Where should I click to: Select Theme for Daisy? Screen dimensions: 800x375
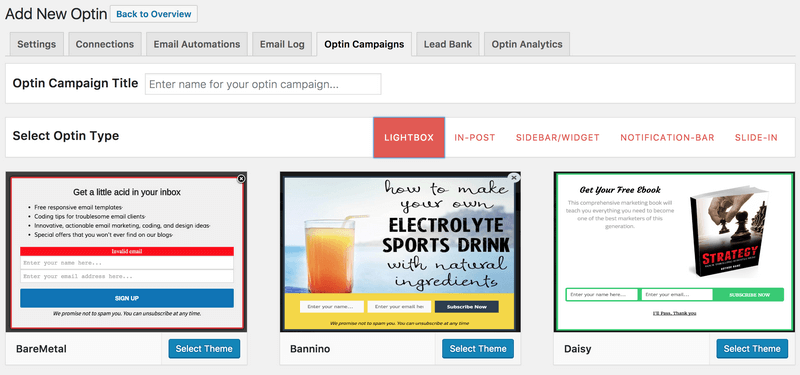click(752, 349)
